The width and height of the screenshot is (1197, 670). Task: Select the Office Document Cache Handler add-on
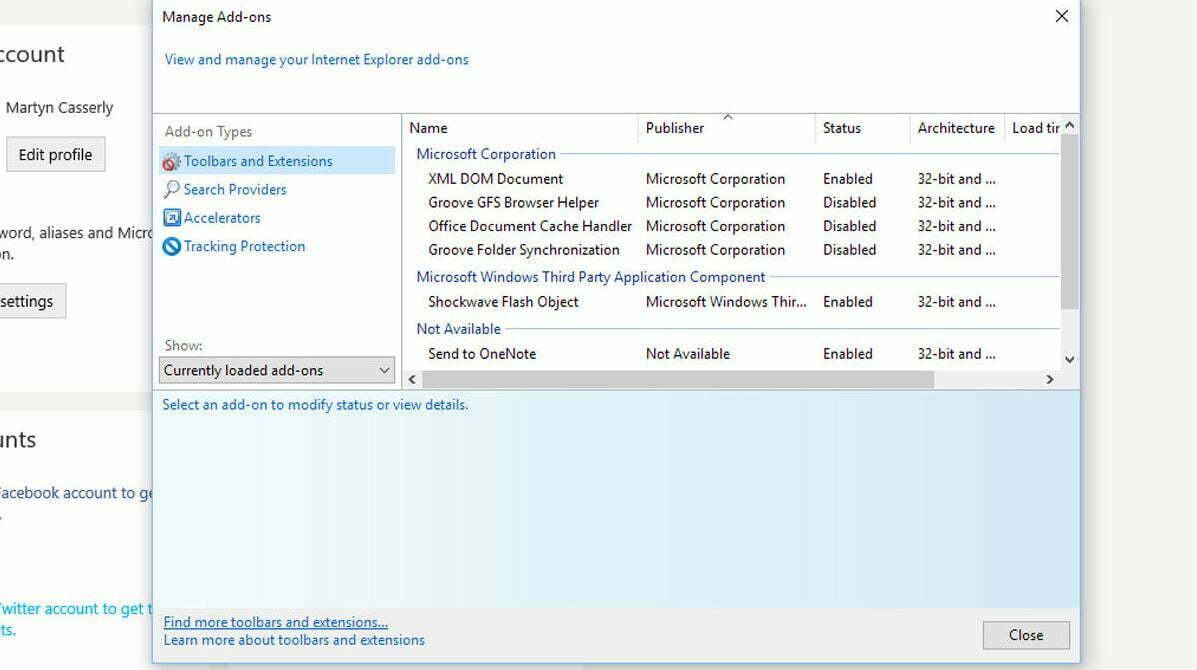pos(530,226)
